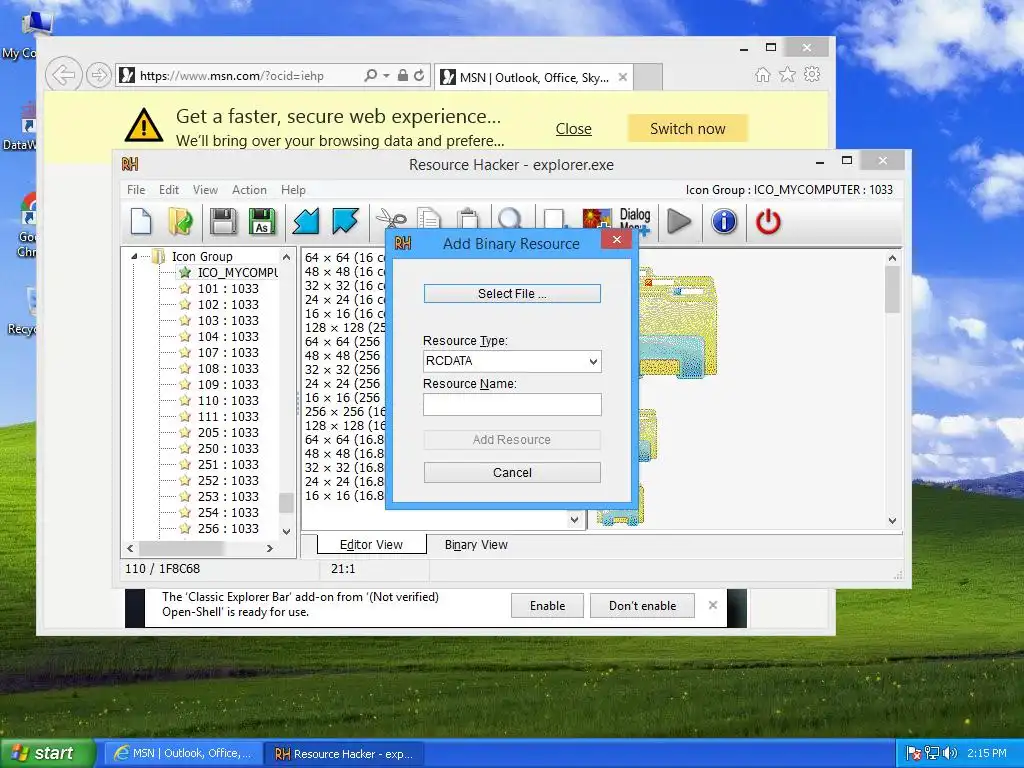
Task: Switch to the Editor View tab
Action: (372, 545)
